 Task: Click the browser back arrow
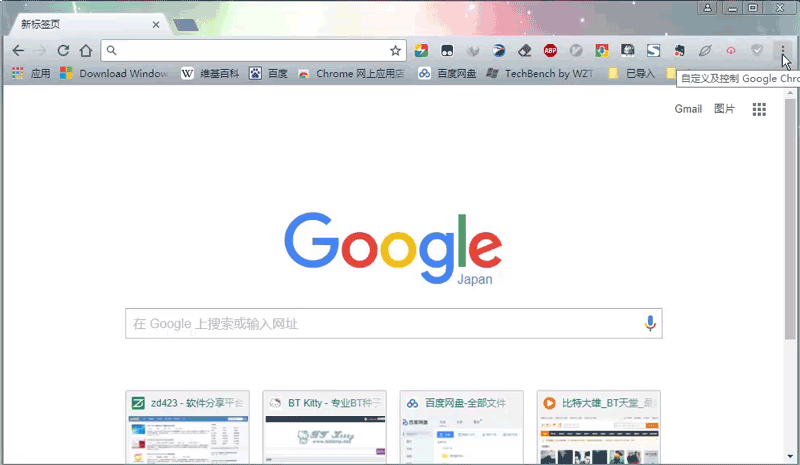pyautogui.click(x=18, y=51)
